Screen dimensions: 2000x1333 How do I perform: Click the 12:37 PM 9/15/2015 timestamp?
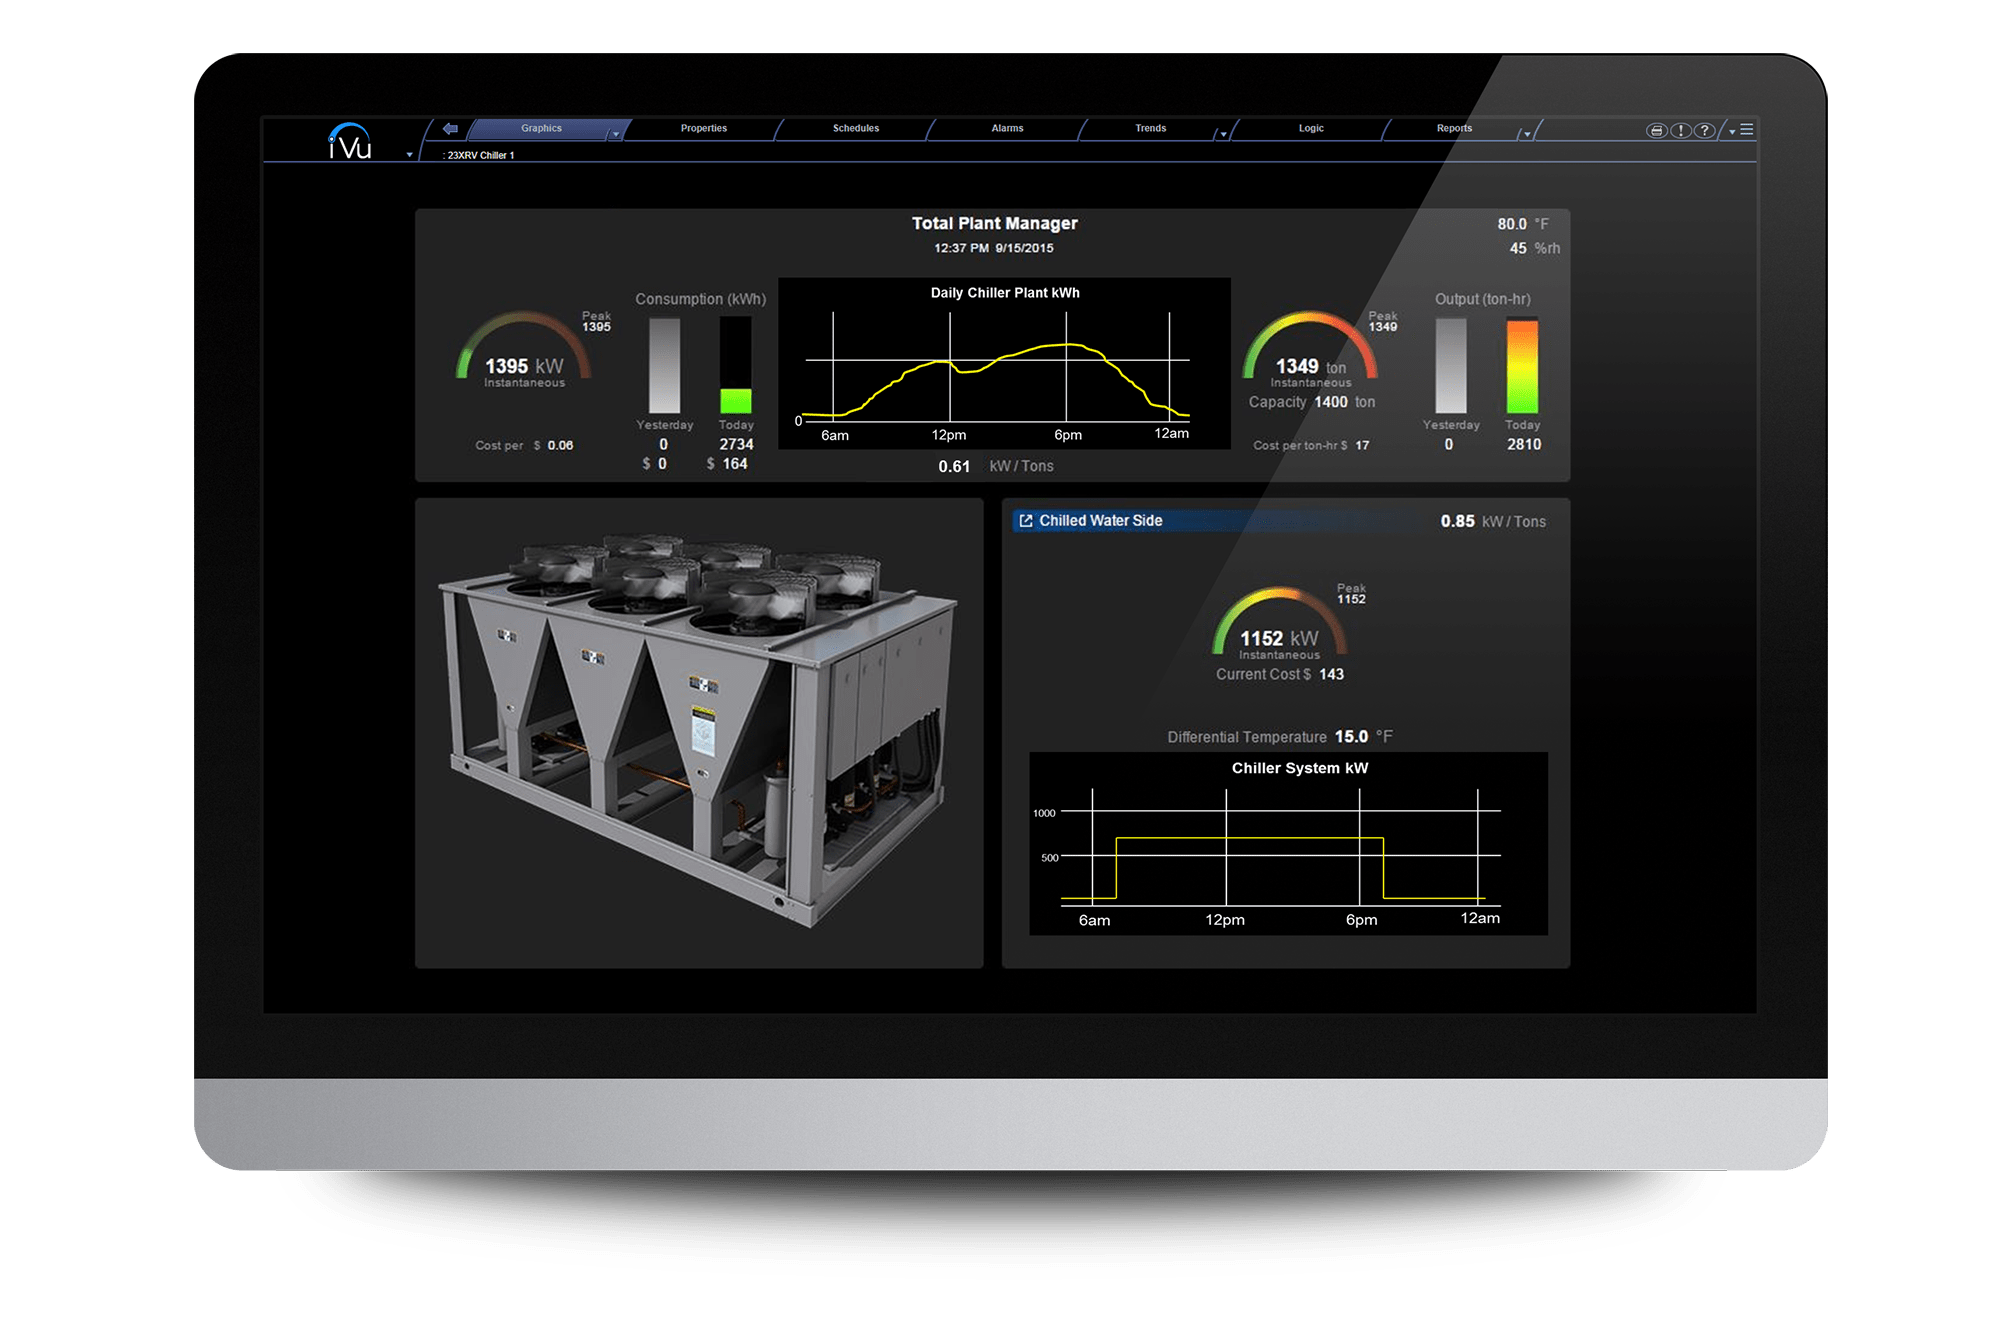993,248
